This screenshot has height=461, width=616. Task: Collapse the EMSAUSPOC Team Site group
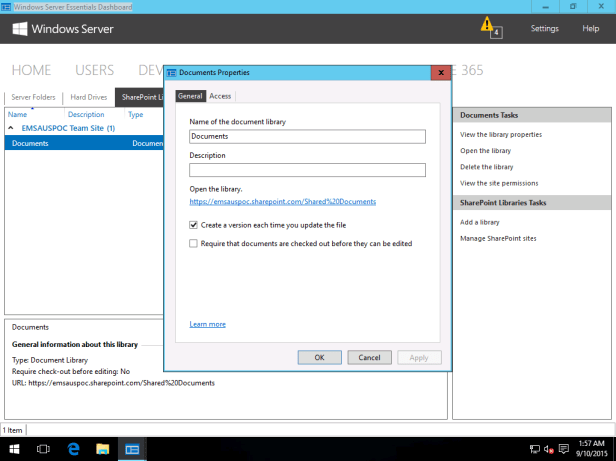pos(12,129)
